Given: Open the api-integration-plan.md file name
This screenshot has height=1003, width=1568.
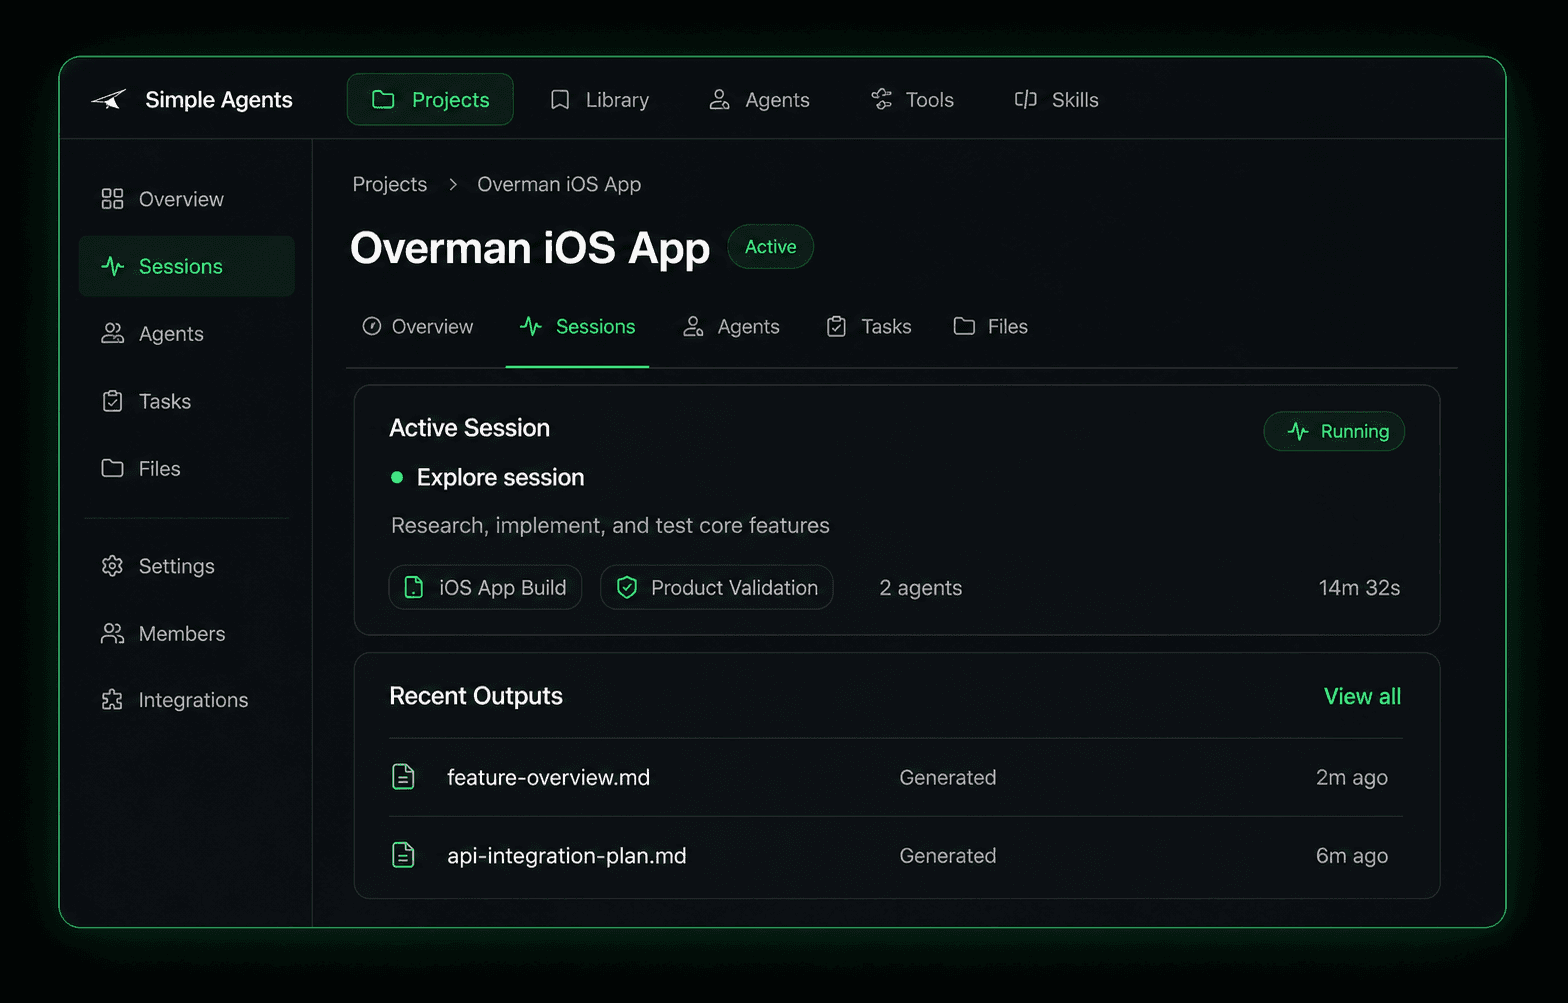Looking at the screenshot, I should click(x=567, y=856).
